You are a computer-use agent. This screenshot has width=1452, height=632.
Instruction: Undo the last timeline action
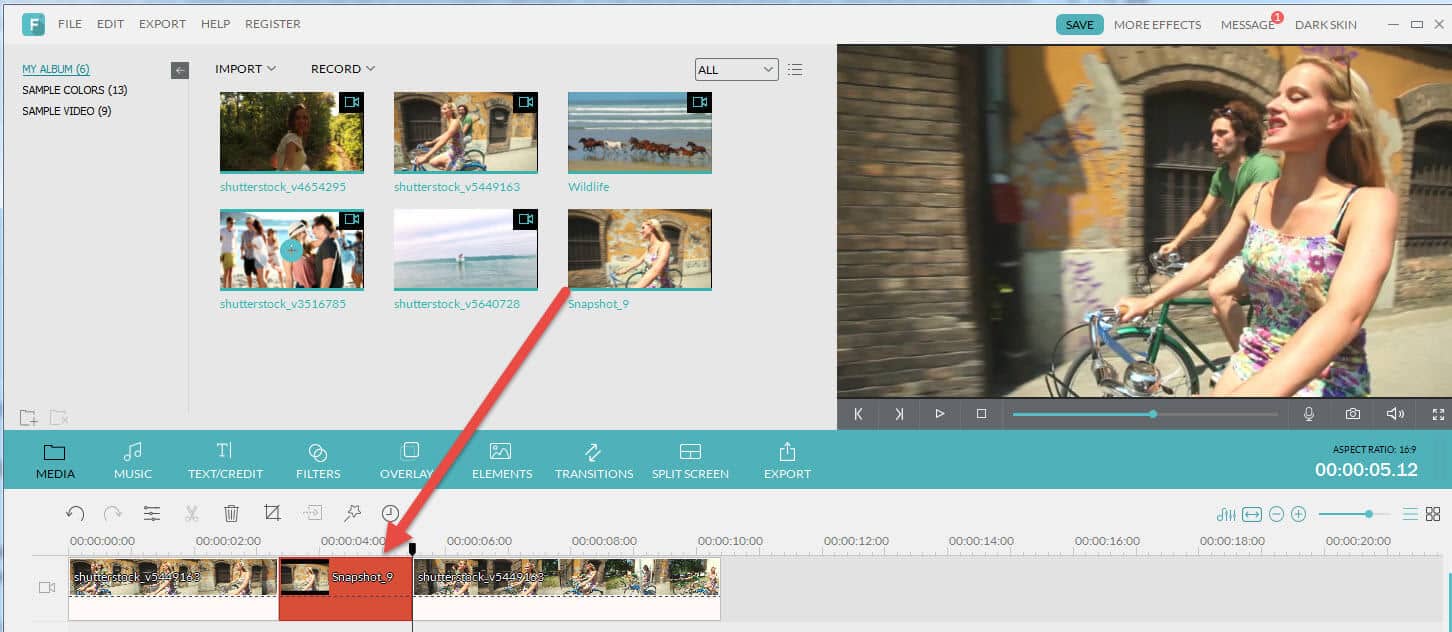[75, 513]
